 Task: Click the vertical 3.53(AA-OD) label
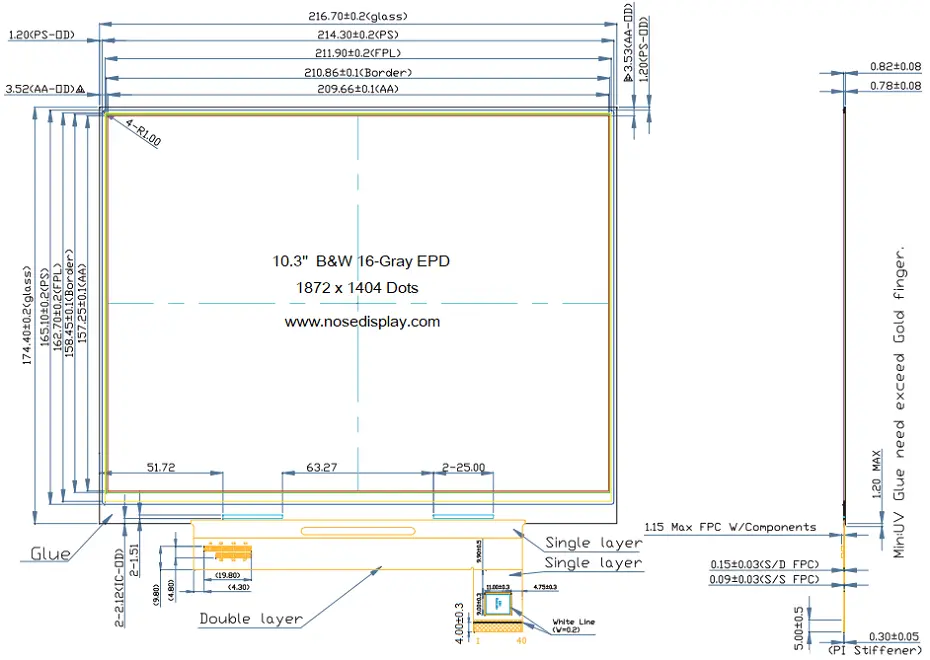(629, 42)
